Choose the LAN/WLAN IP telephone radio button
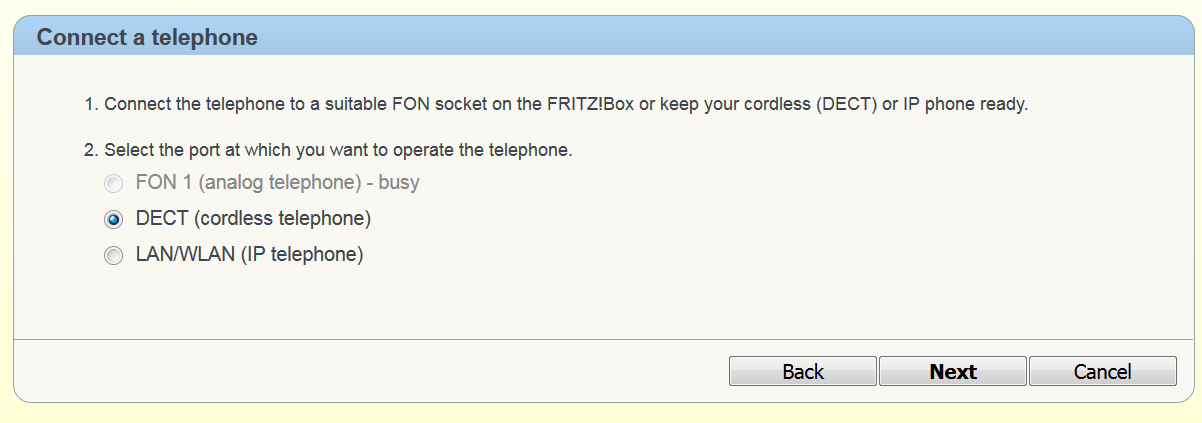This screenshot has width=1202, height=423. coord(113,256)
